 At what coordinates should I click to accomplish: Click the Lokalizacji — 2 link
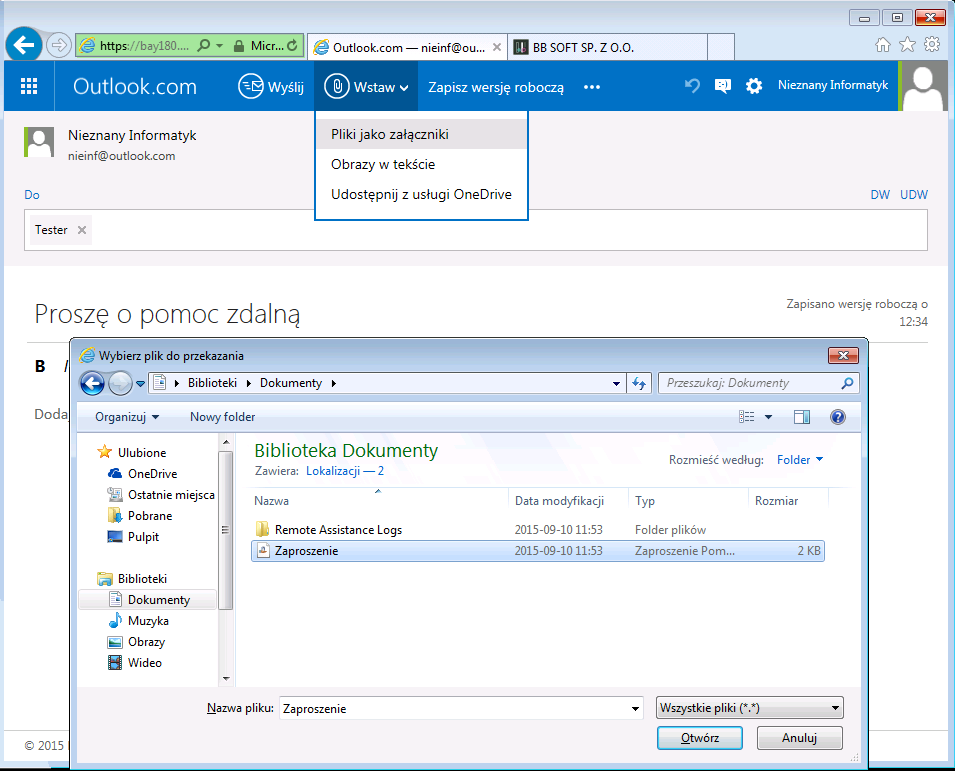[x=345, y=470]
